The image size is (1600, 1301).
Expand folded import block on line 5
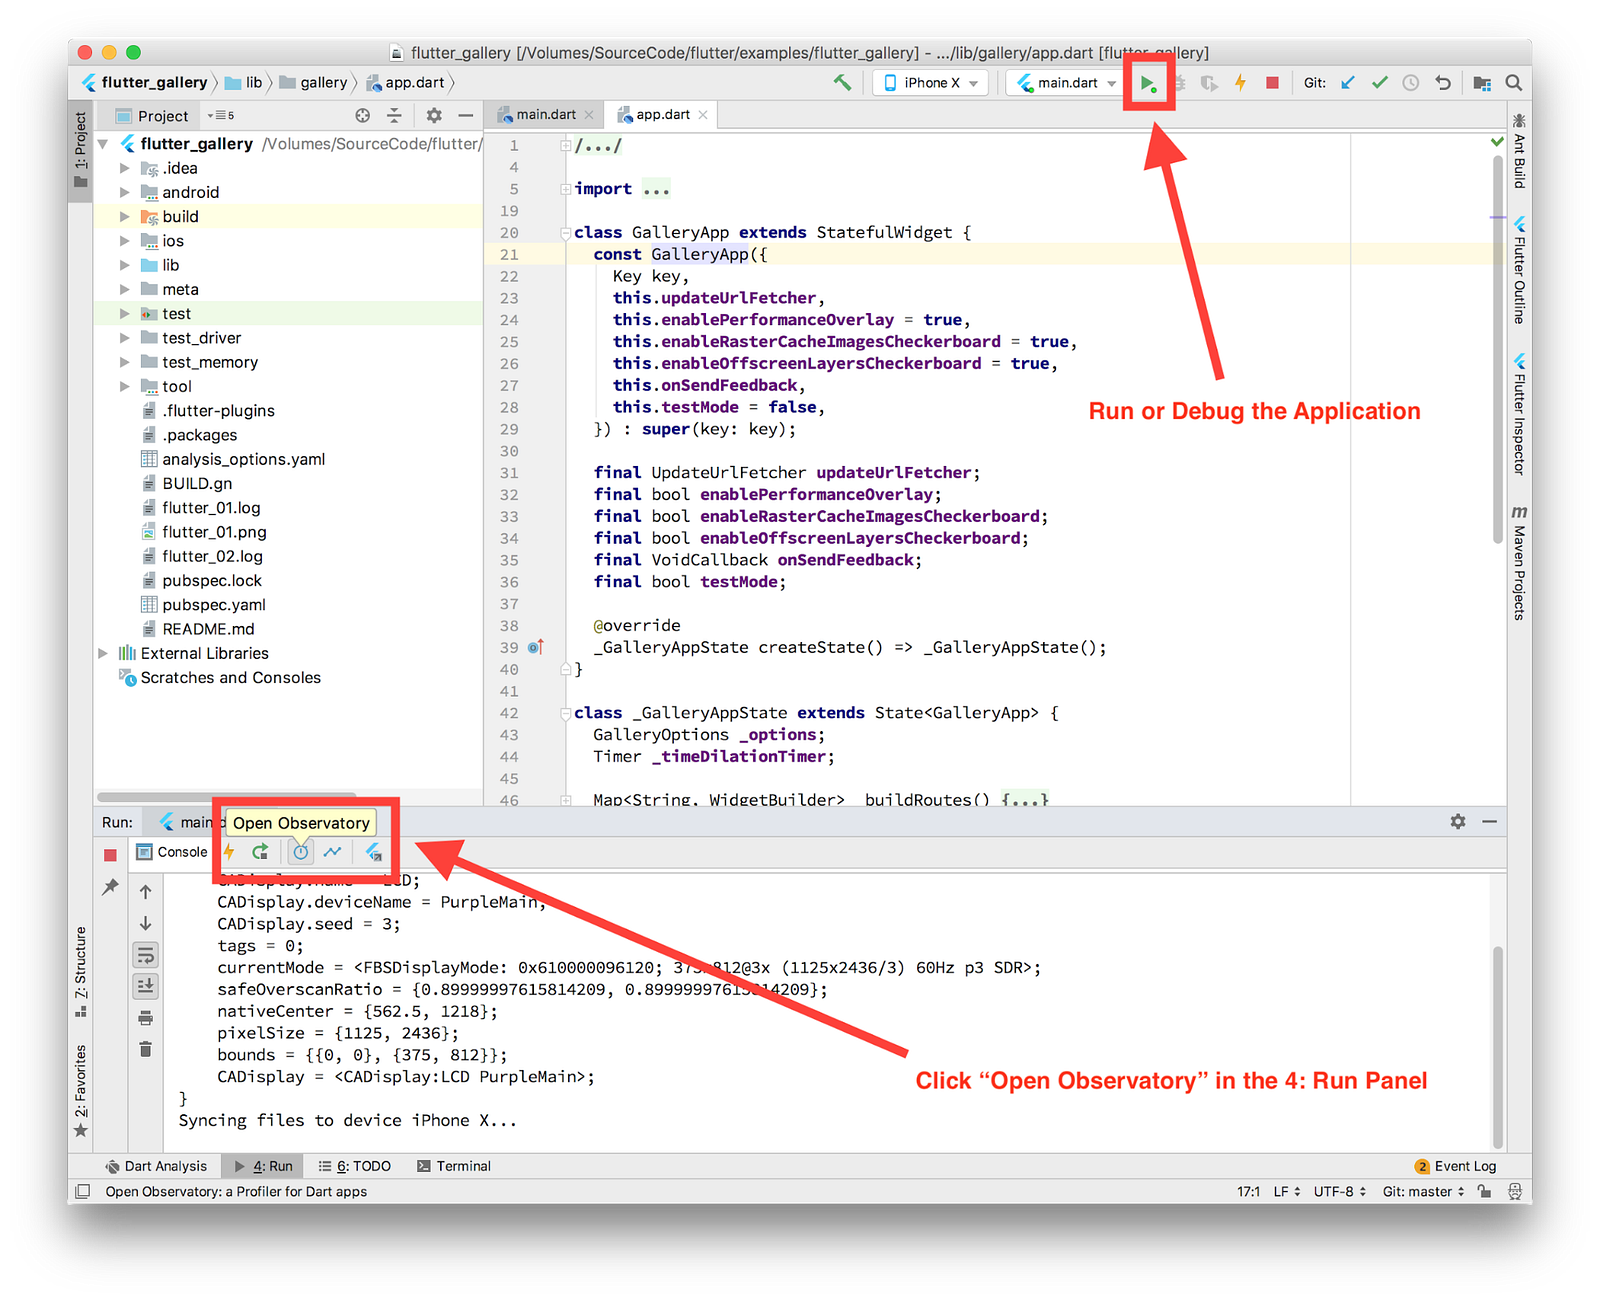(566, 189)
